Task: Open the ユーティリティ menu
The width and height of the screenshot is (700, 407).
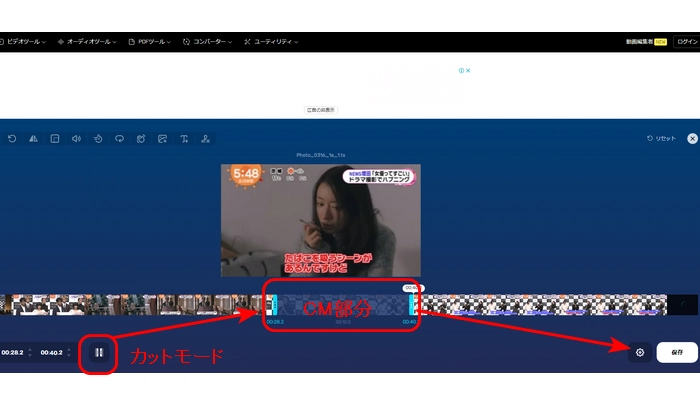Action: point(272,42)
